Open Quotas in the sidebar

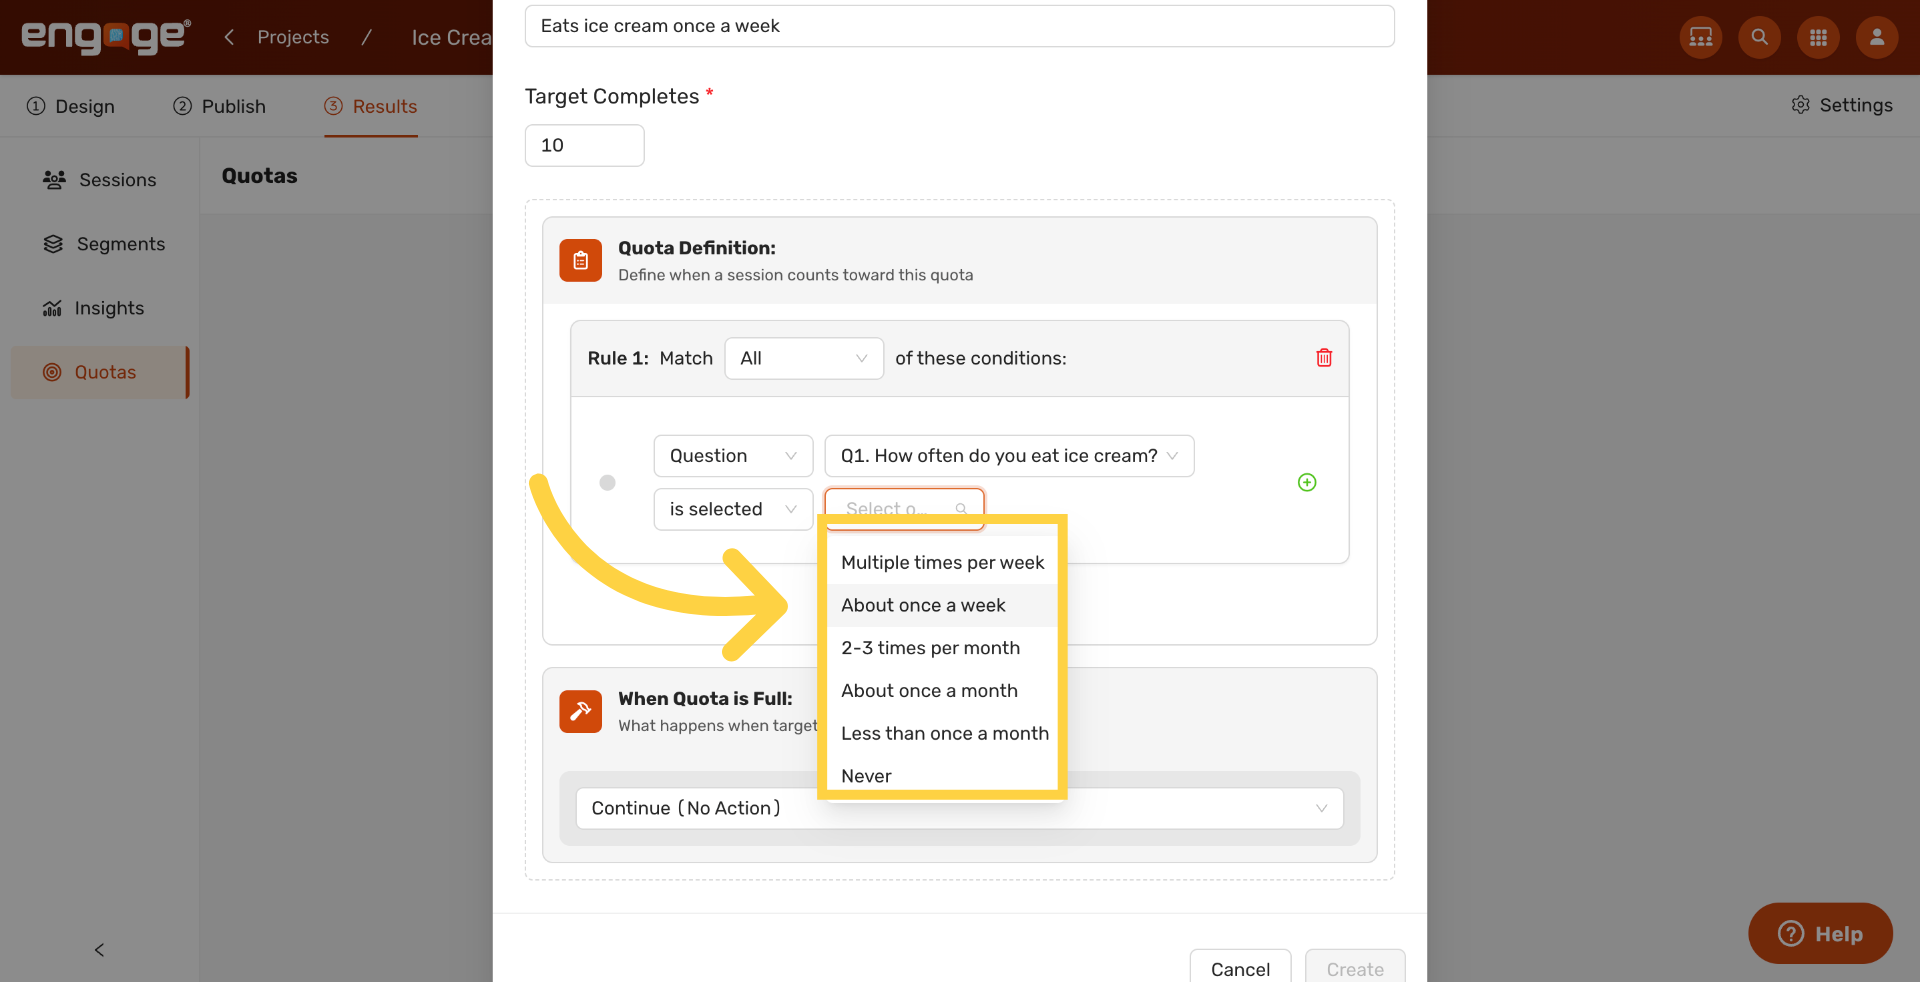point(100,372)
